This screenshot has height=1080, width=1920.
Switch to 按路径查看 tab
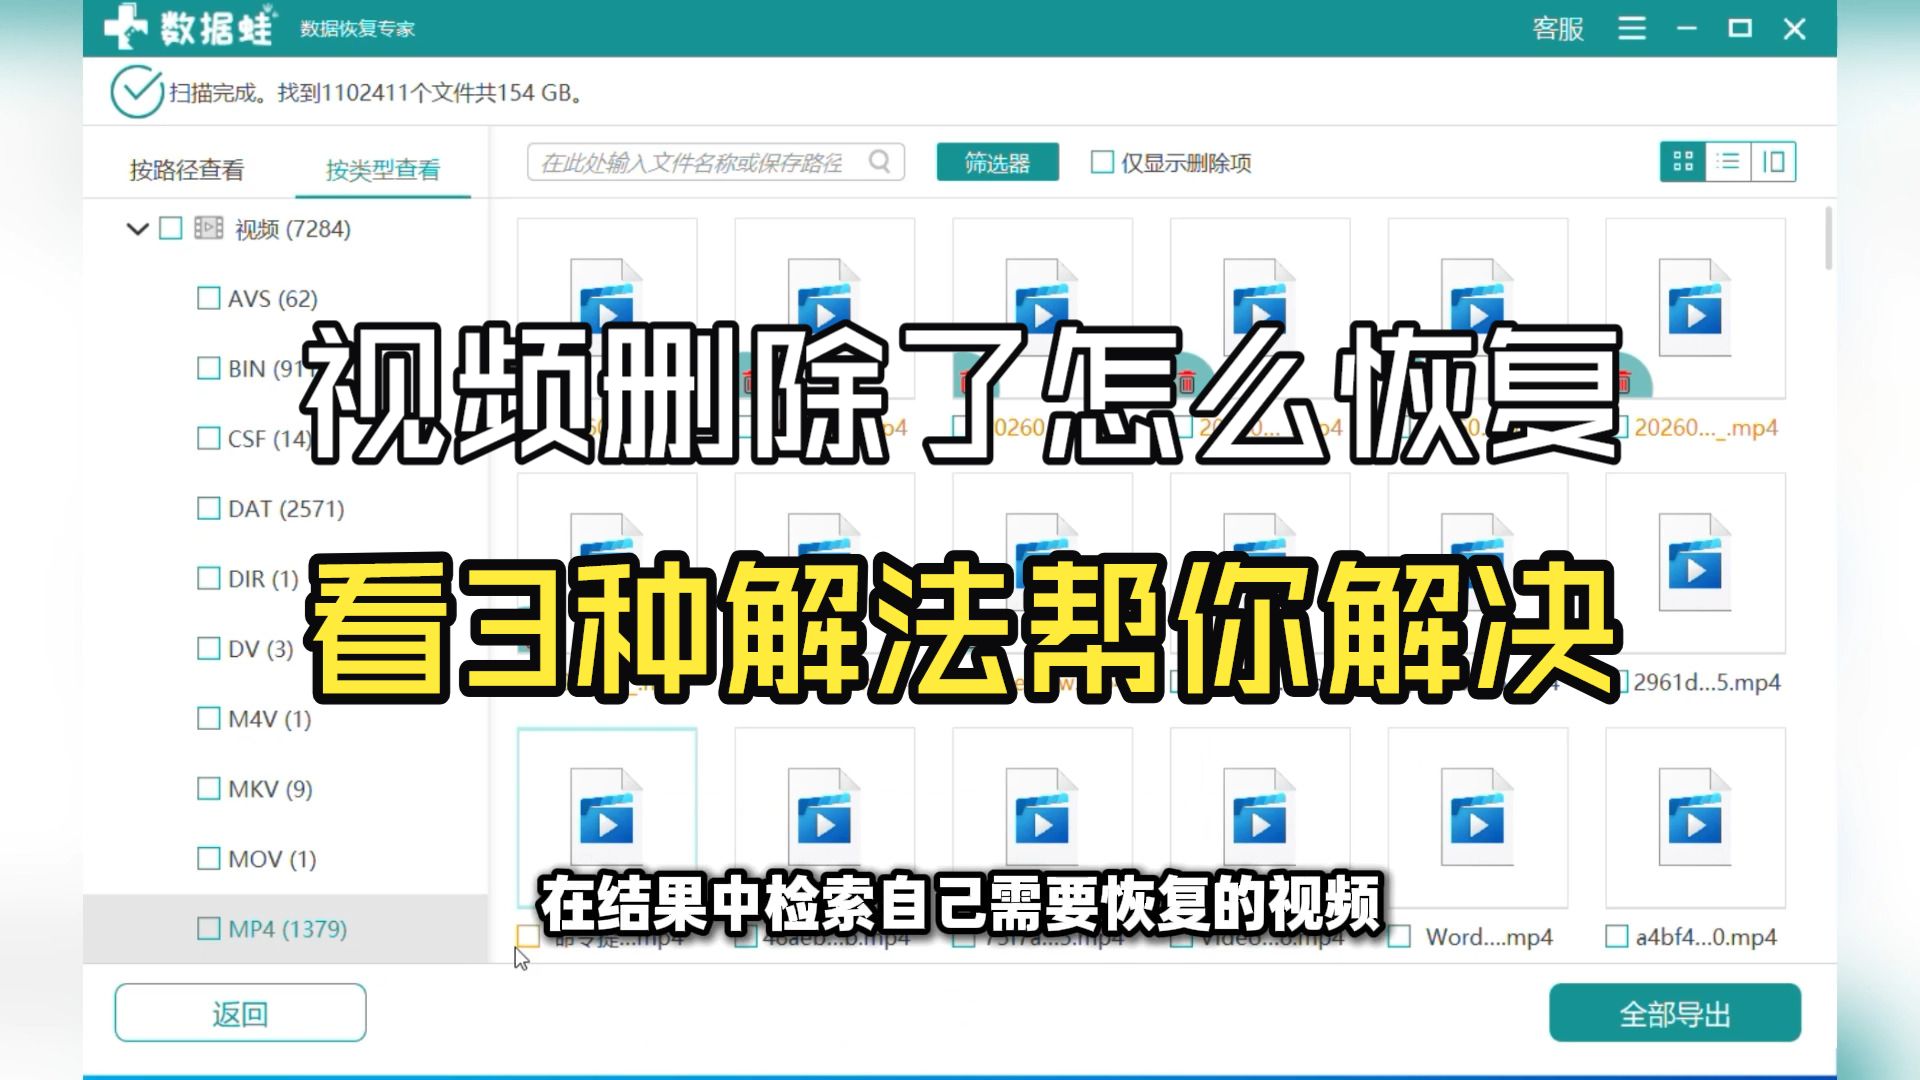[x=187, y=170]
